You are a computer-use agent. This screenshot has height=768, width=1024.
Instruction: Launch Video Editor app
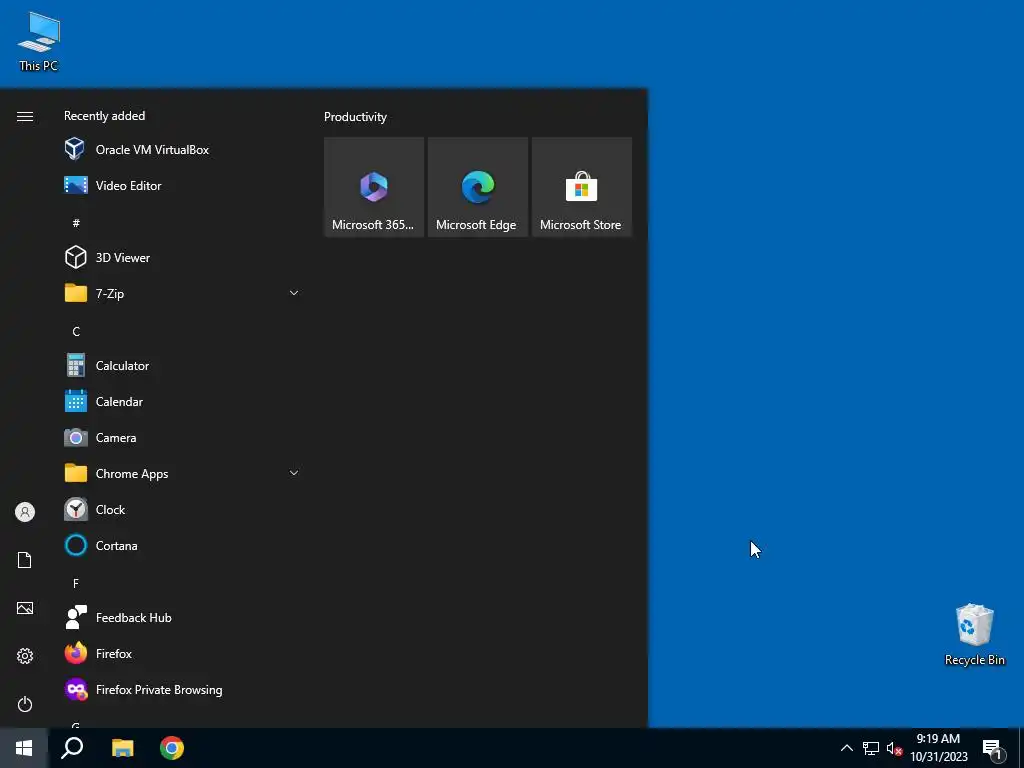[182, 185]
